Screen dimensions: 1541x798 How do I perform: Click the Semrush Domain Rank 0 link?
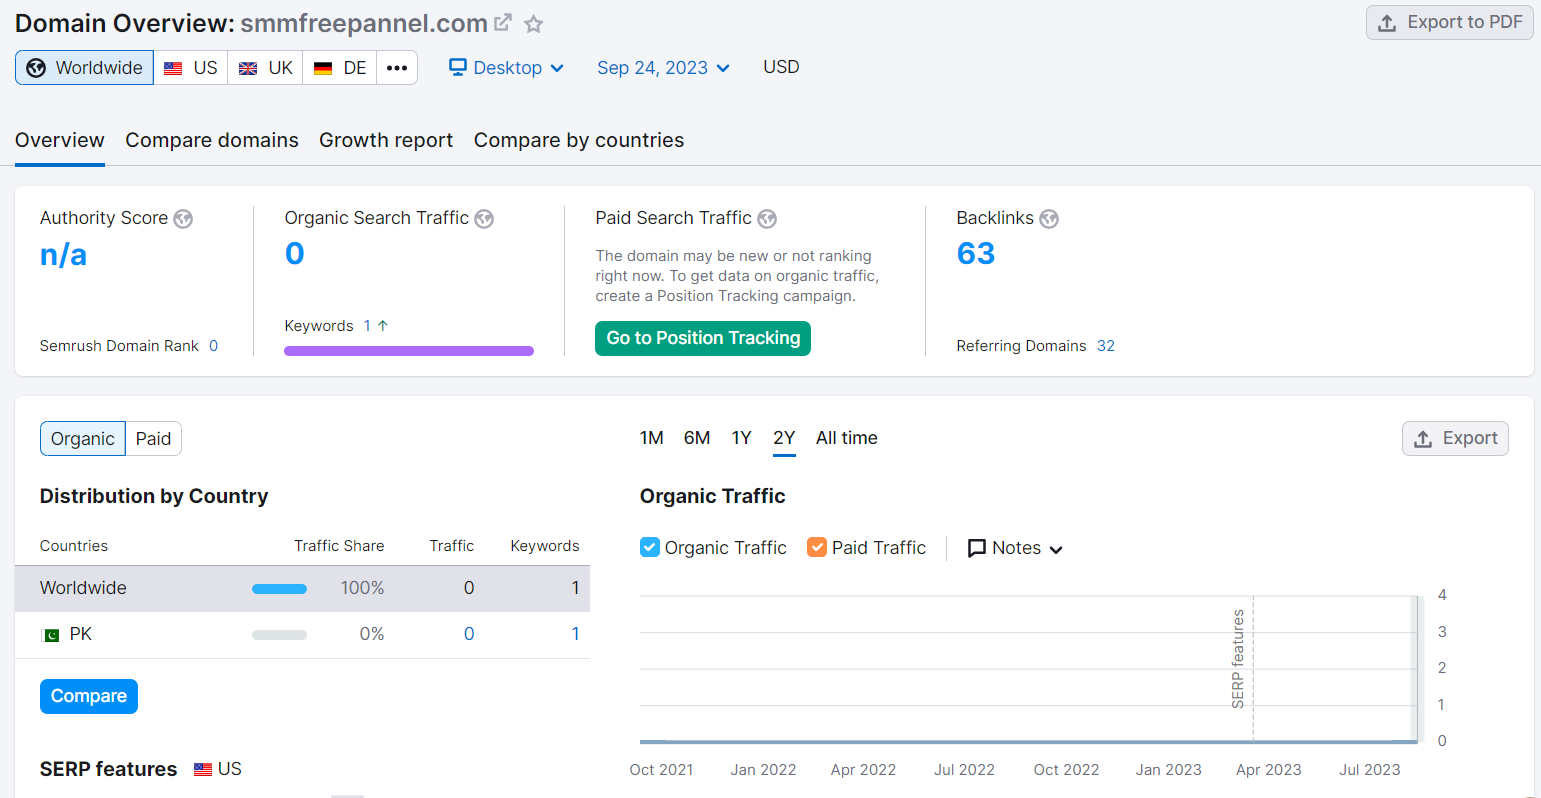(x=213, y=346)
